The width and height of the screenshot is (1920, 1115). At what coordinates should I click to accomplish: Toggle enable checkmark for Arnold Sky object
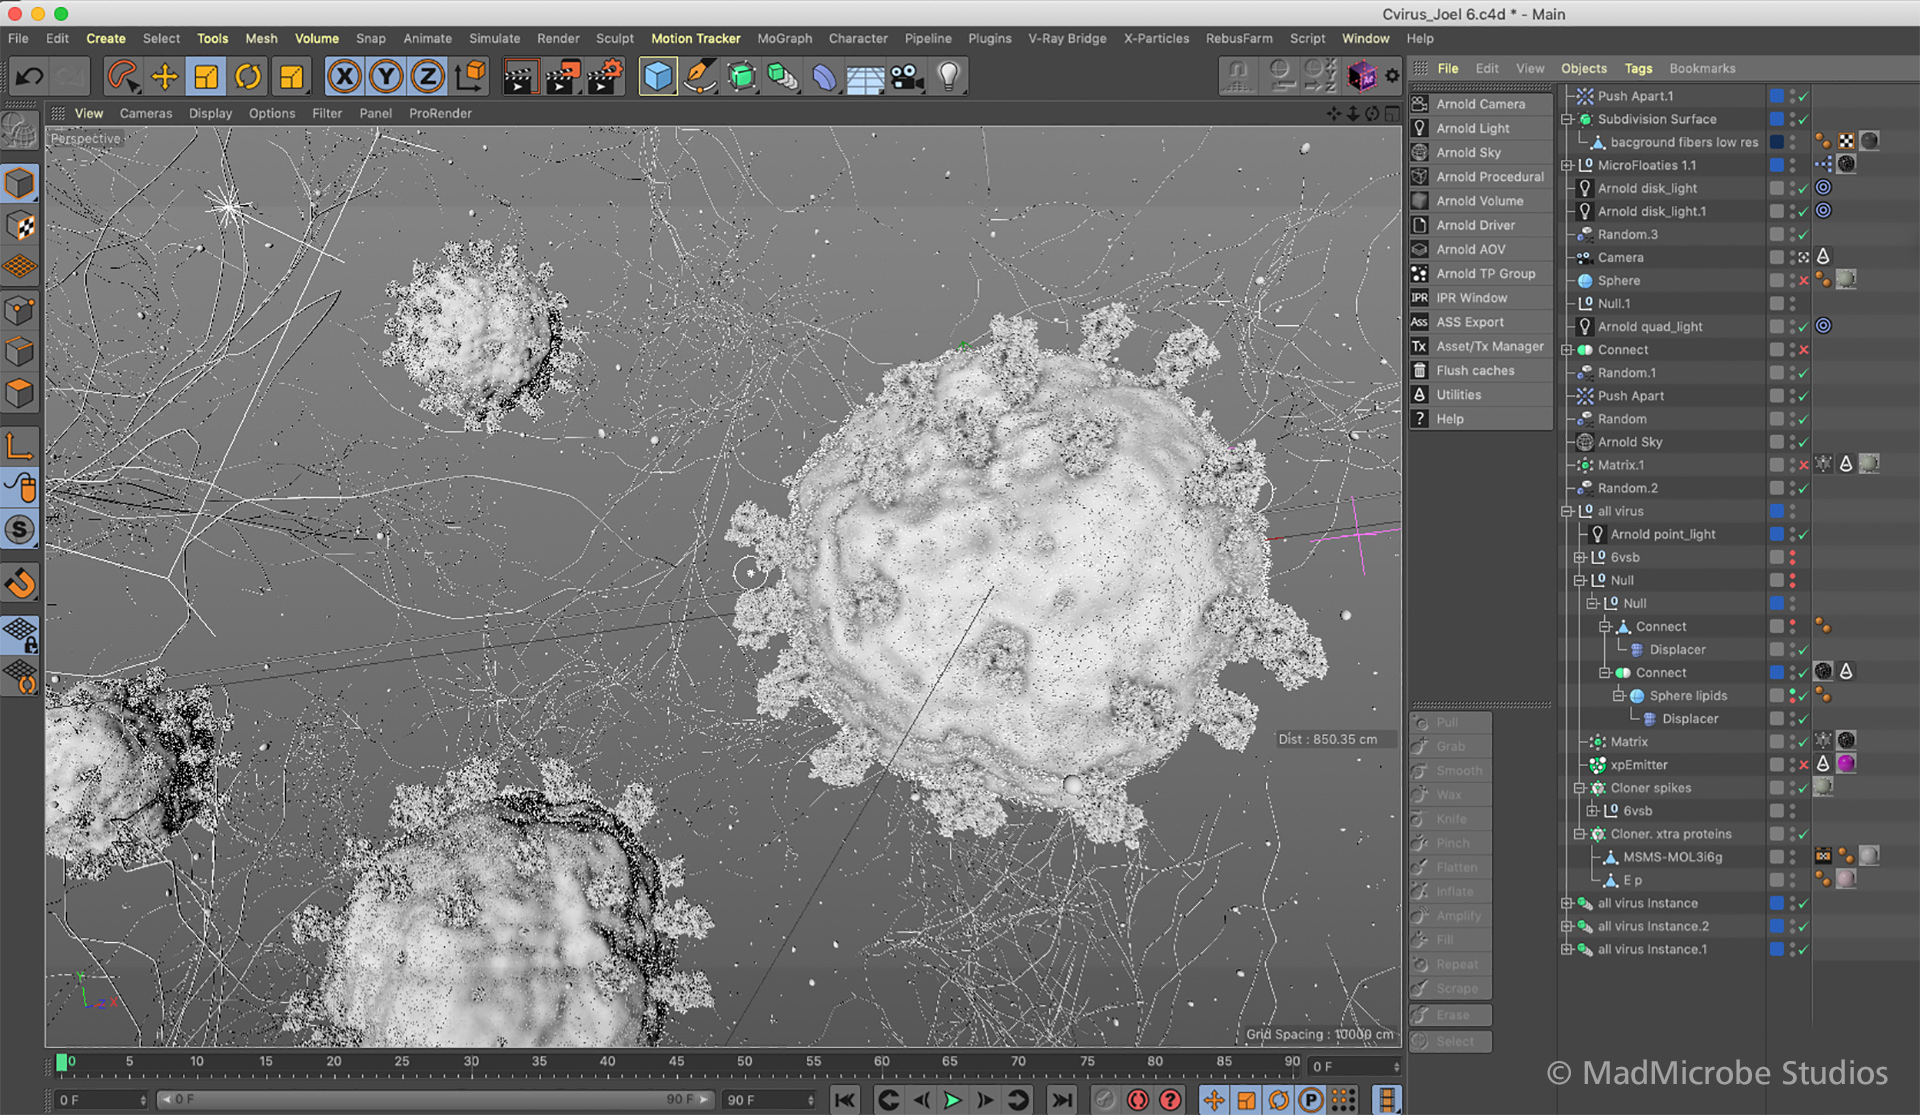1803,442
